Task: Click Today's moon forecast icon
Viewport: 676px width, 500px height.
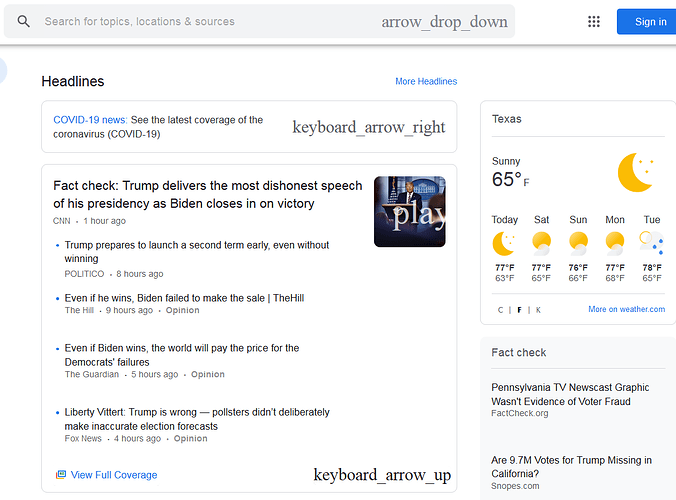Action: (x=504, y=244)
